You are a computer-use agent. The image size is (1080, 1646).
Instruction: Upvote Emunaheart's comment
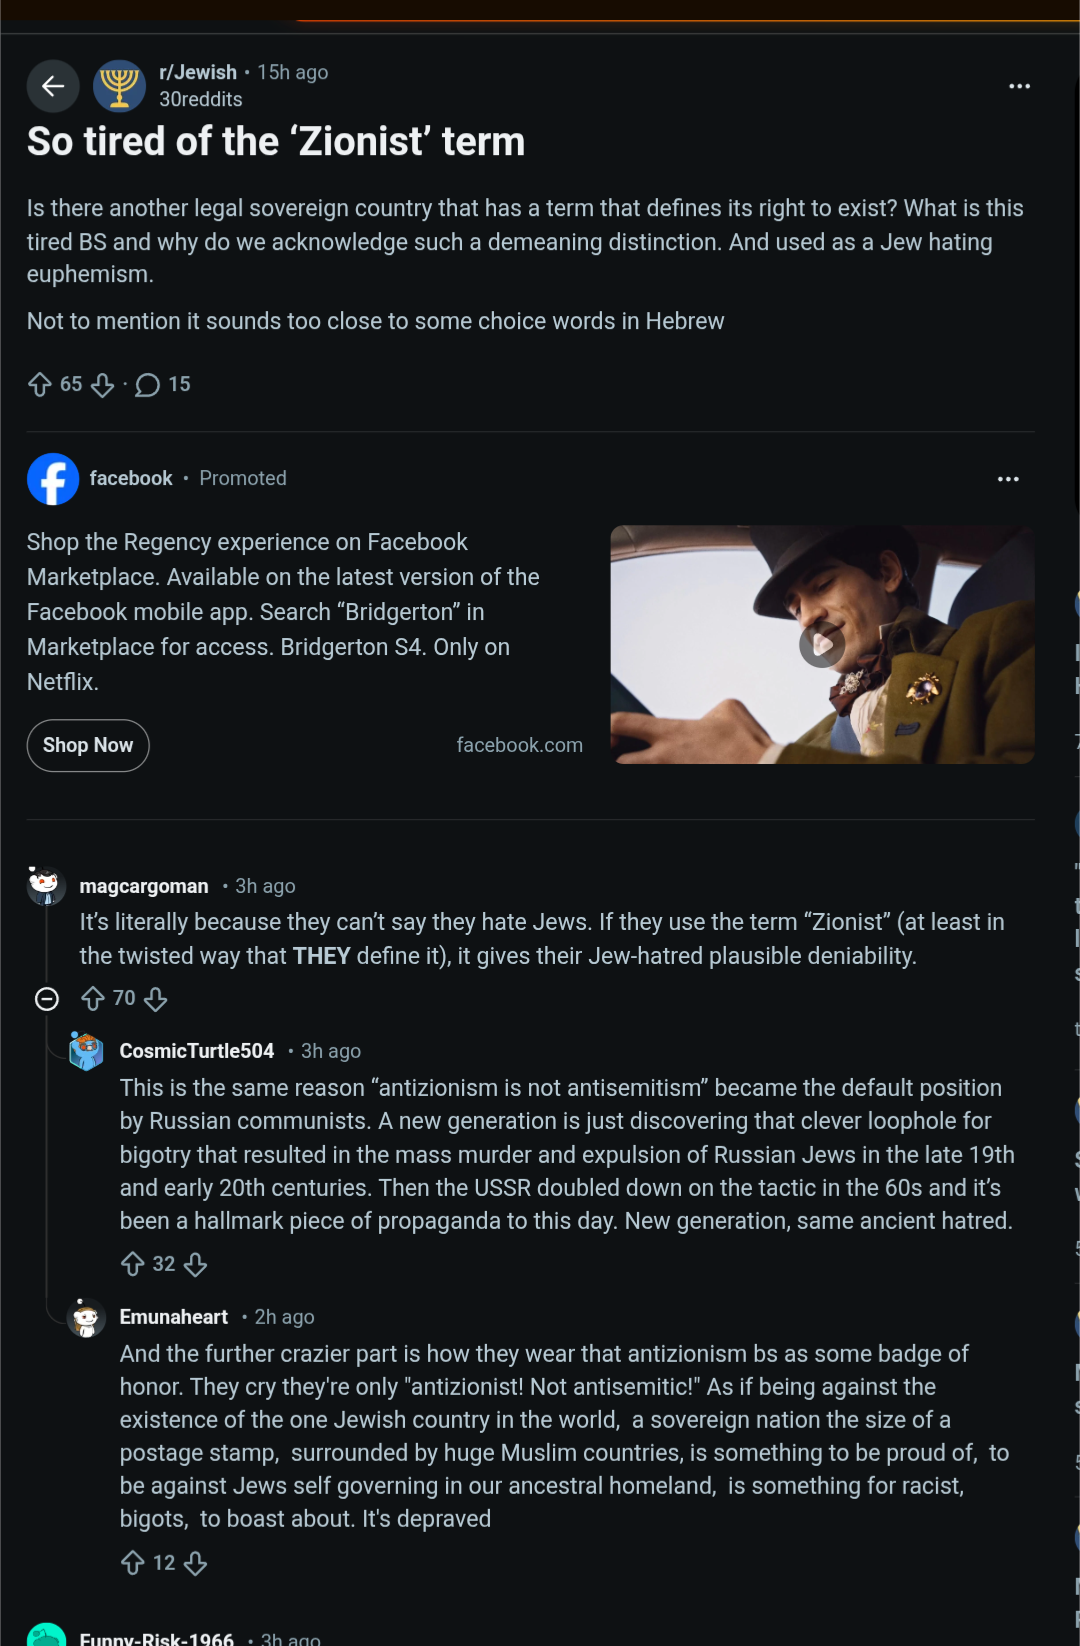tap(133, 1563)
